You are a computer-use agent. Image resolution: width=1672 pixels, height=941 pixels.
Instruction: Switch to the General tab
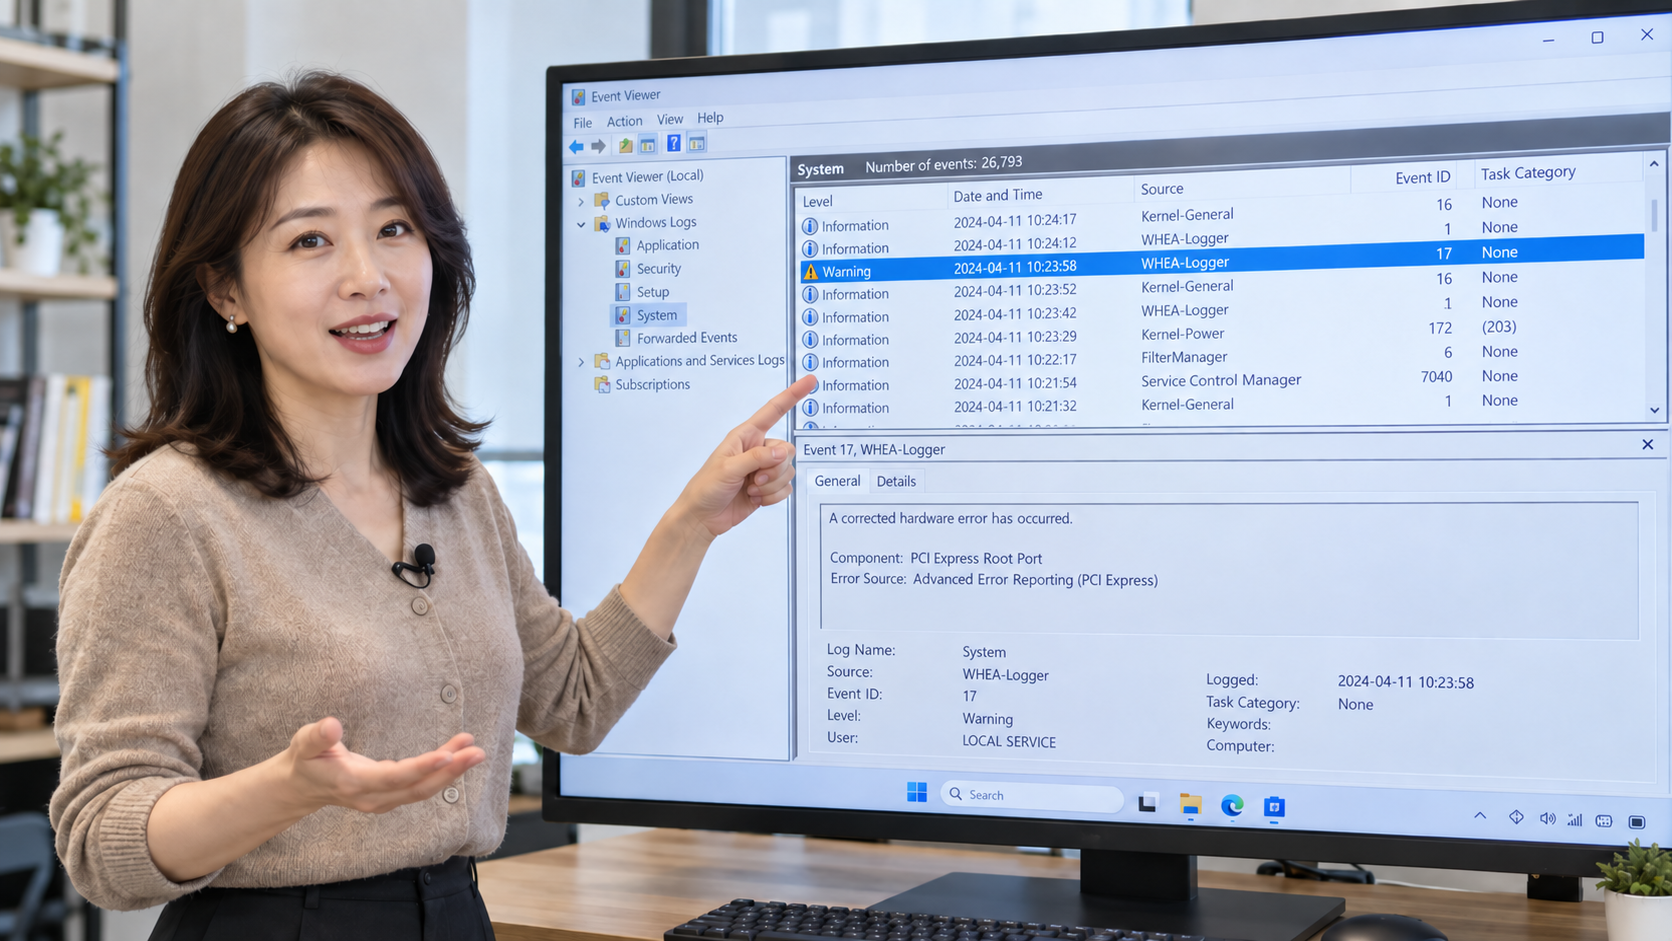pyautogui.click(x=837, y=481)
